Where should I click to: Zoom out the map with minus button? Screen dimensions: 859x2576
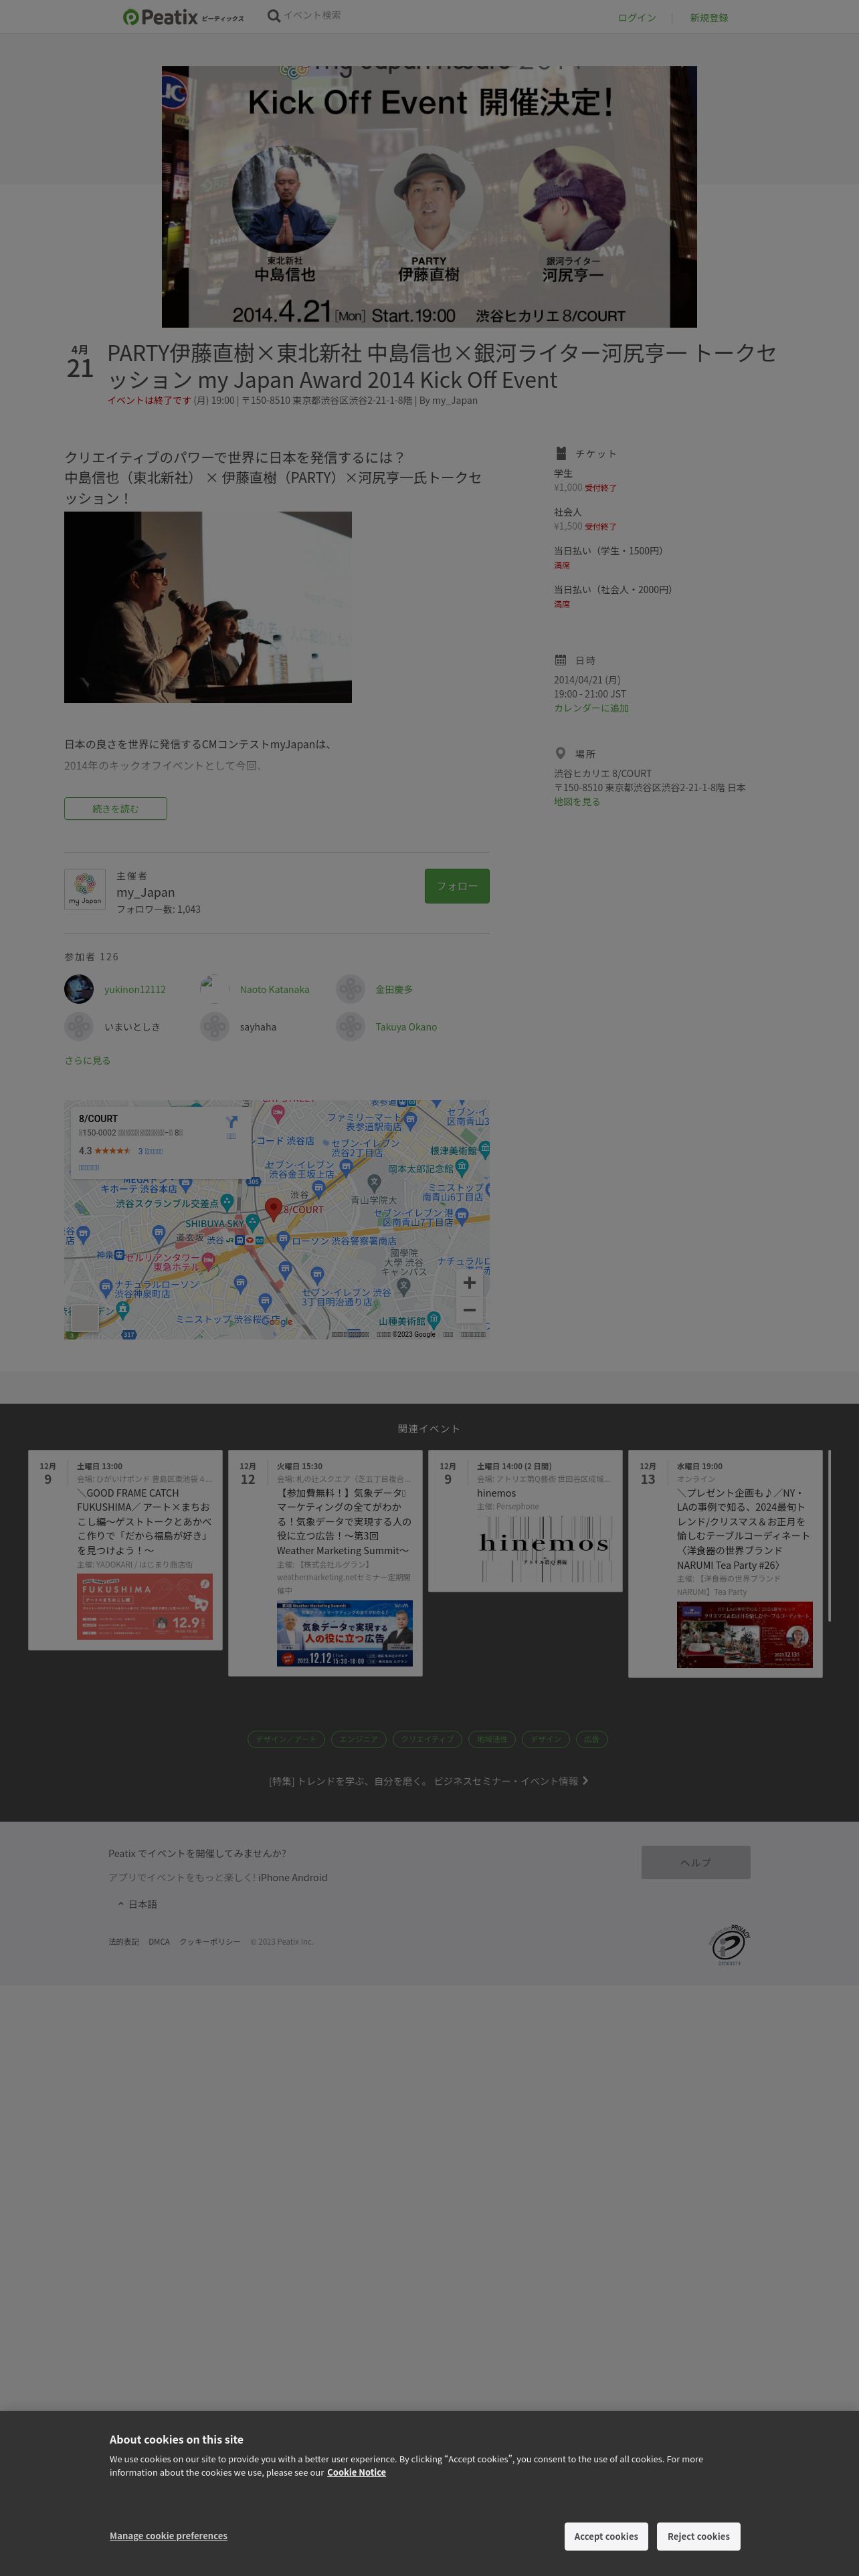[x=469, y=1310]
